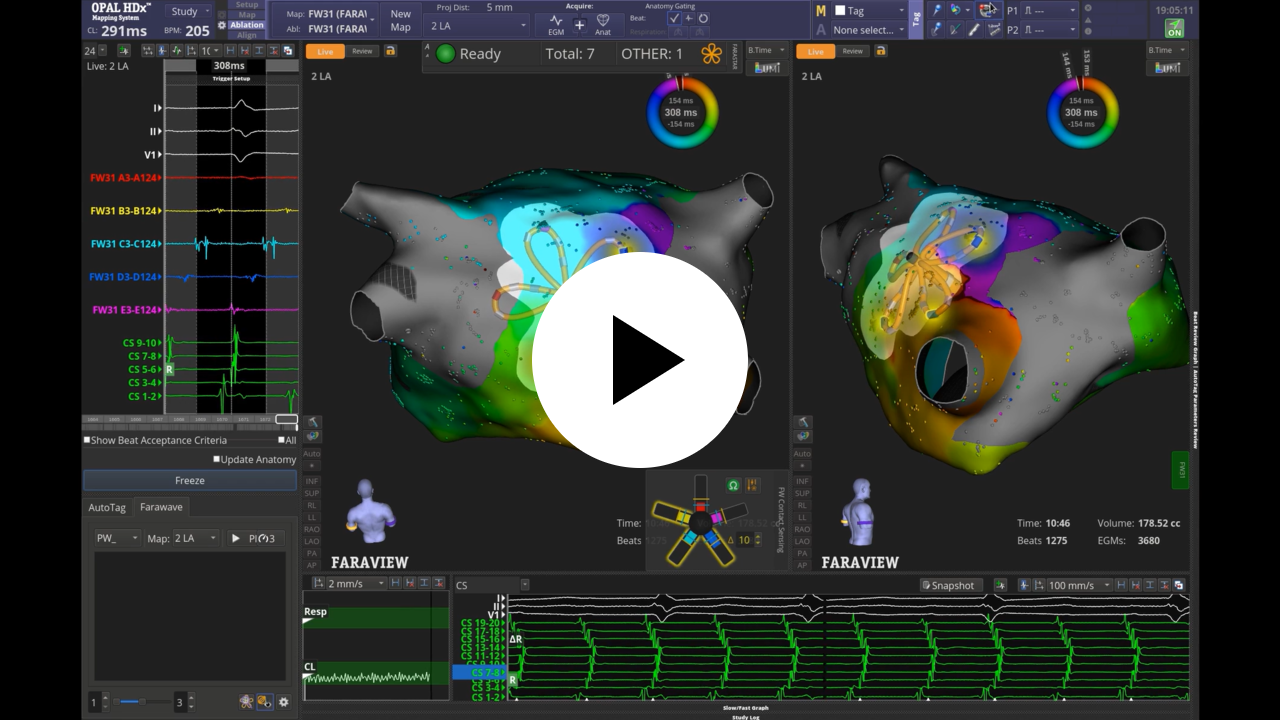Select the Align workflow tab
Screen dimensions: 1280x720
246,35
